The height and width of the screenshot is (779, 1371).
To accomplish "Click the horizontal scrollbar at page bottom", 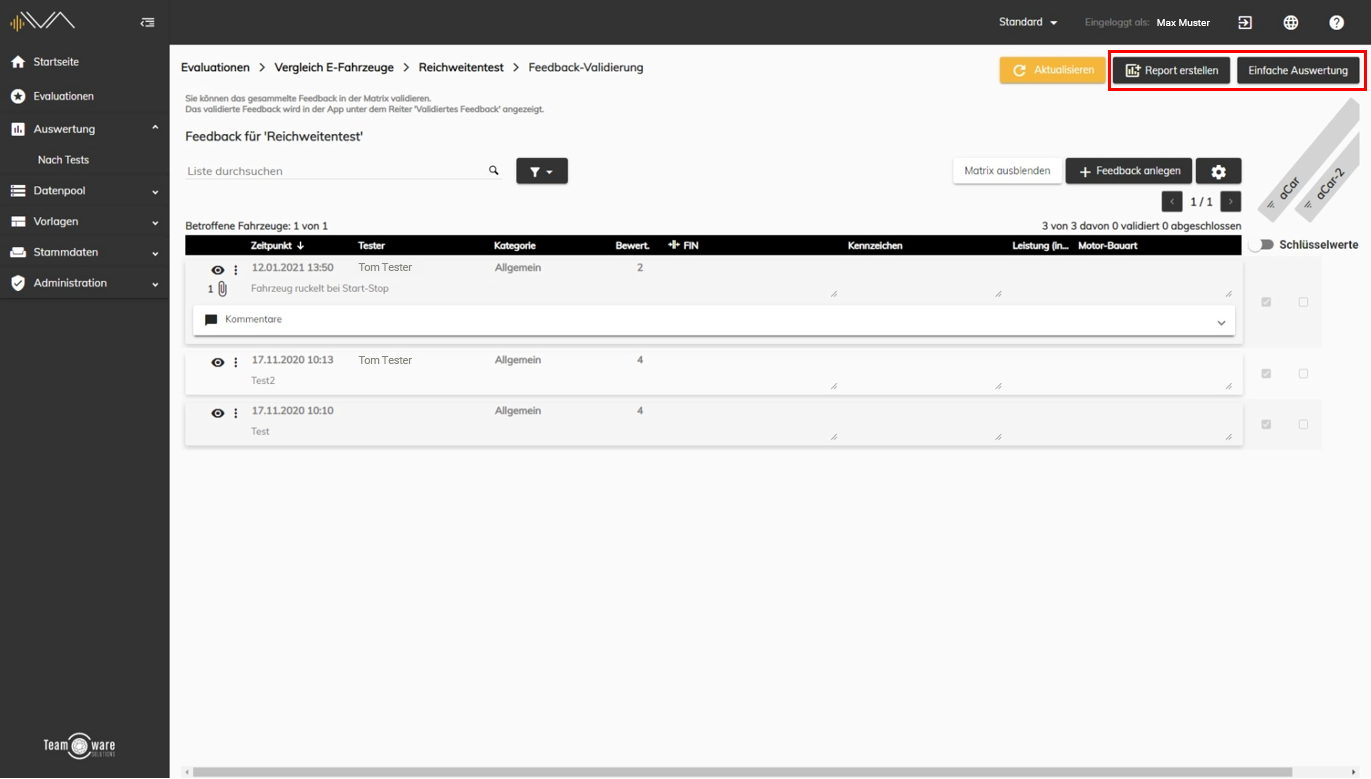I will tap(742, 772).
